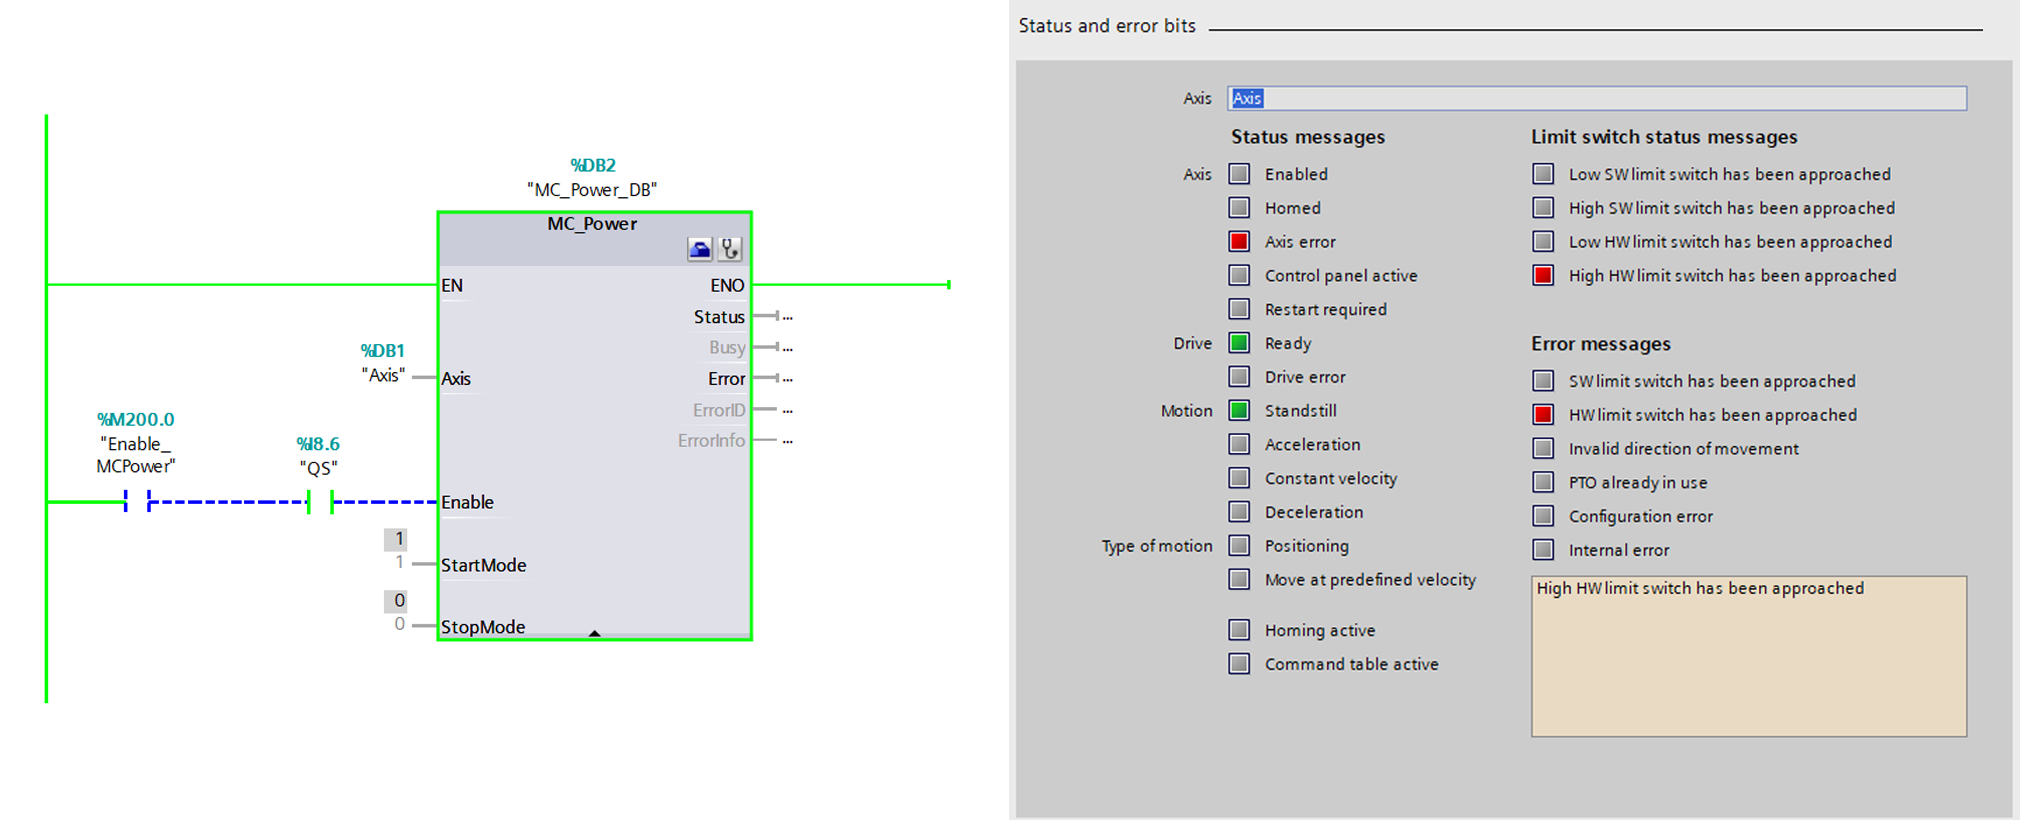Toggle the Enabled status box
Viewport: 2020px width, 820px height.
pyautogui.click(x=1239, y=173)
